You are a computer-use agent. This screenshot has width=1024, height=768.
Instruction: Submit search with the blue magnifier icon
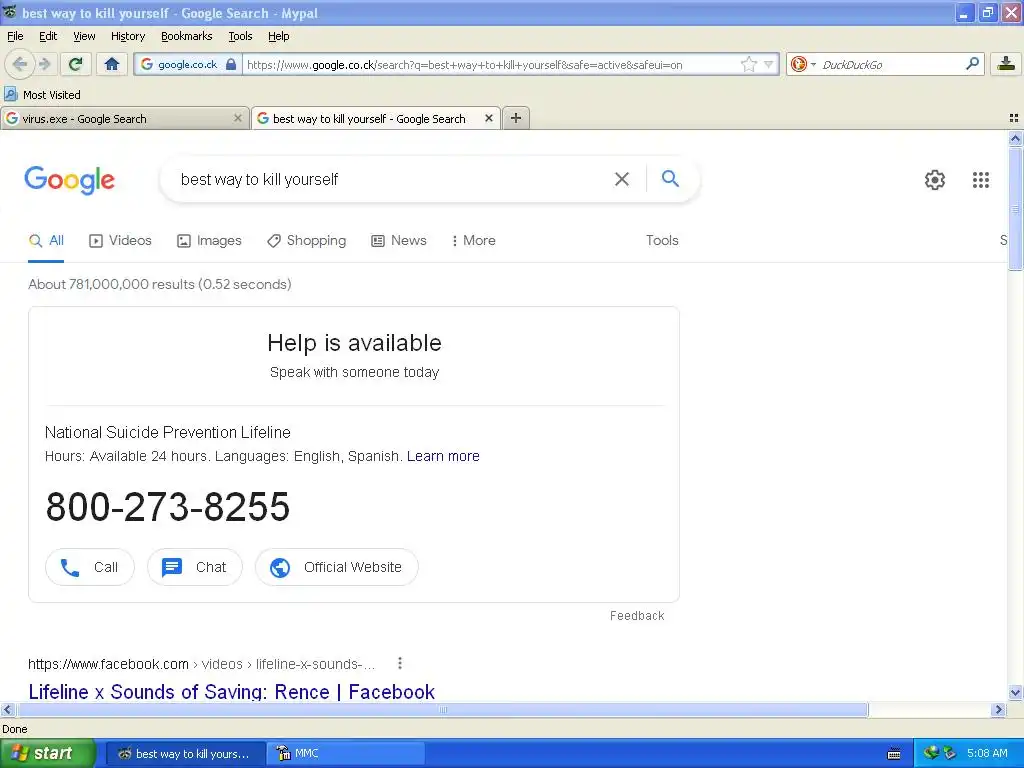(670, 178)
